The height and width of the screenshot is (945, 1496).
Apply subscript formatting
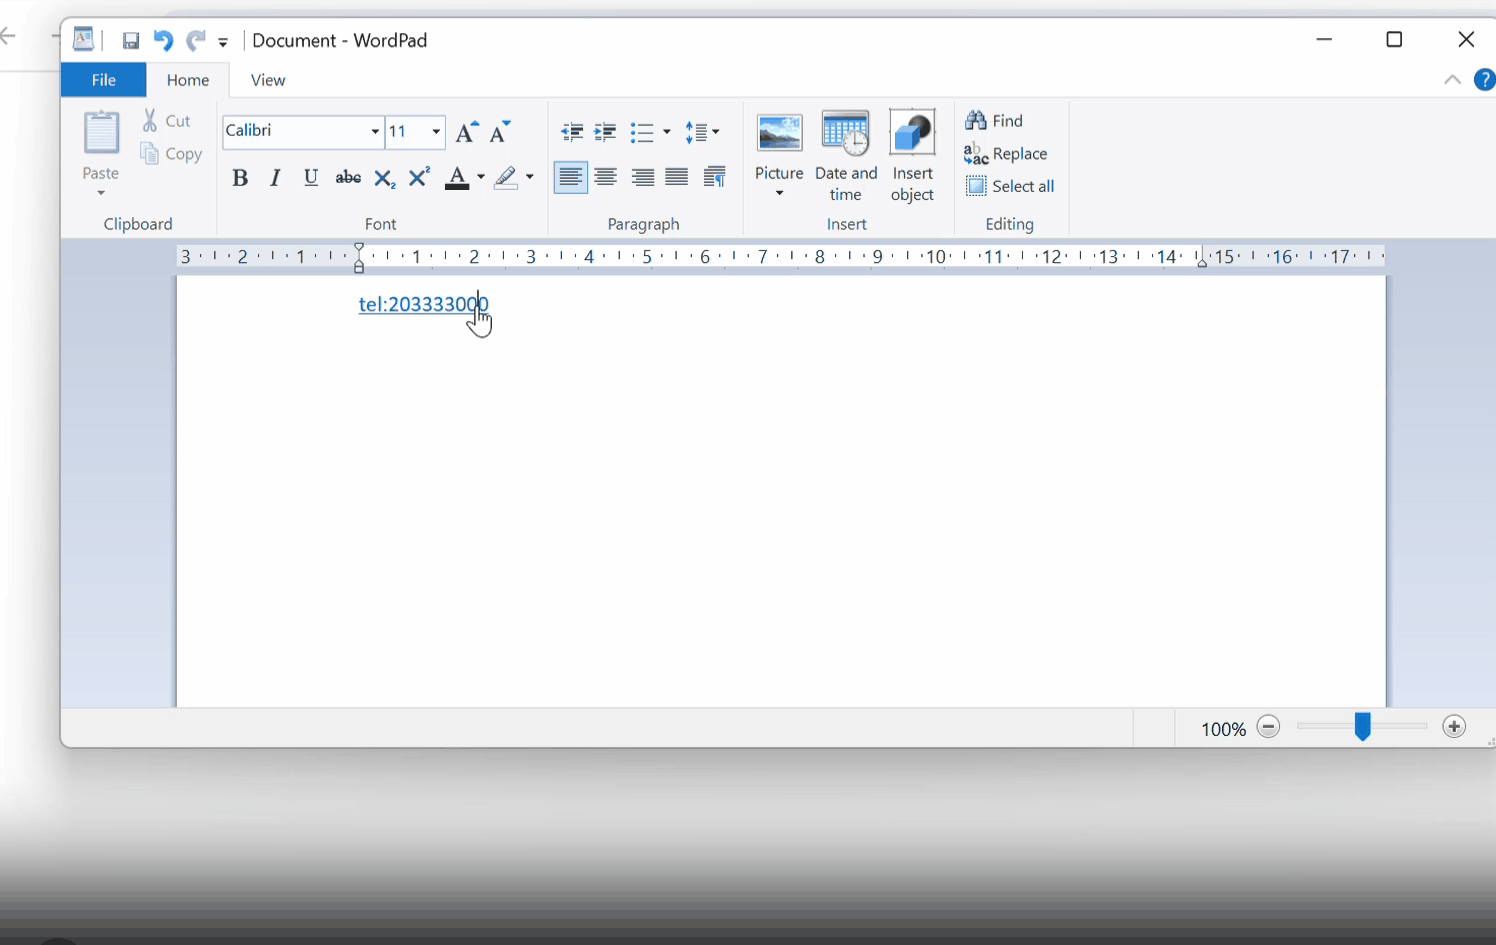pos(383,178)
